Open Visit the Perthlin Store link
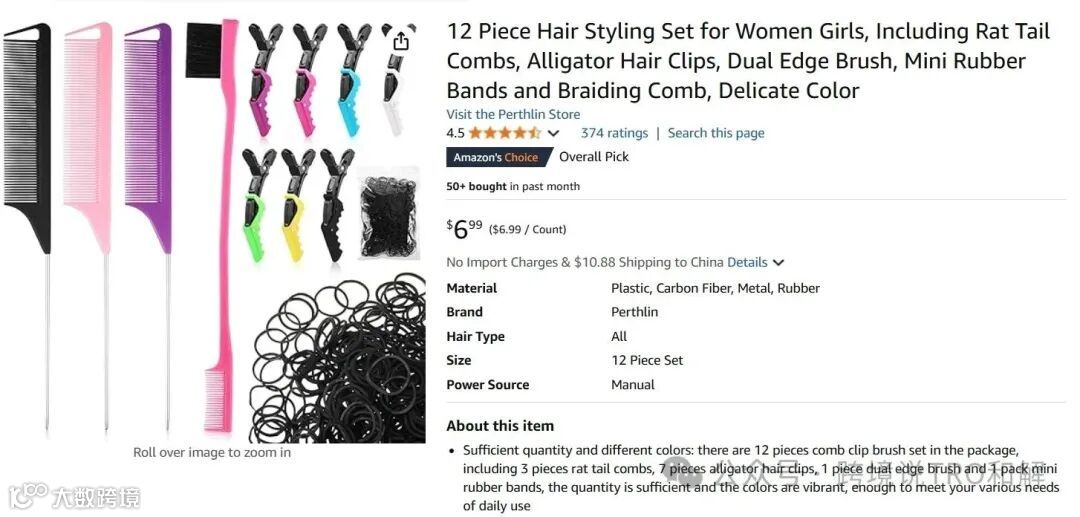Viewport: 1080px width, 517px height. (513, 114)
